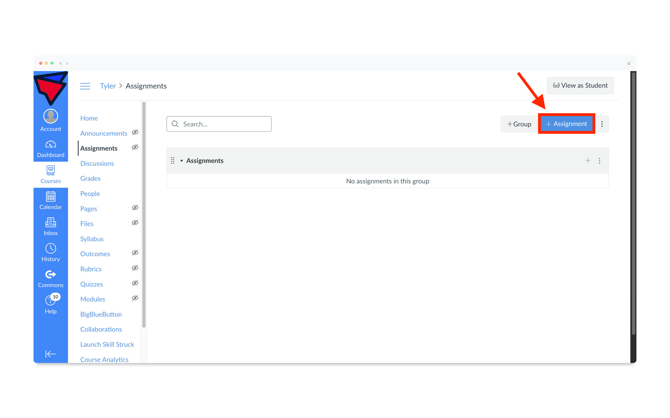
Task: Collapse the global navigation sidebar
Action: click(x=50, y=354)
